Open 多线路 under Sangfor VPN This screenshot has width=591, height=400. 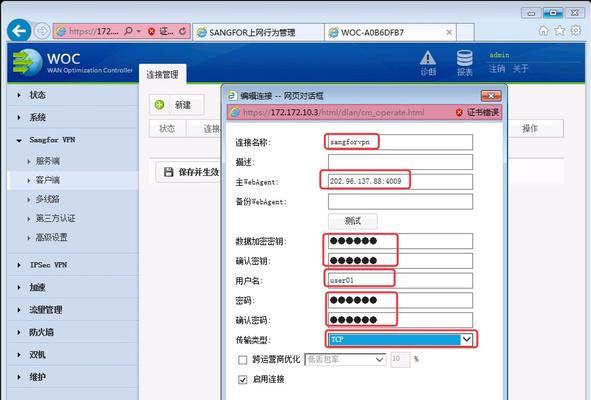pos(47,199)
